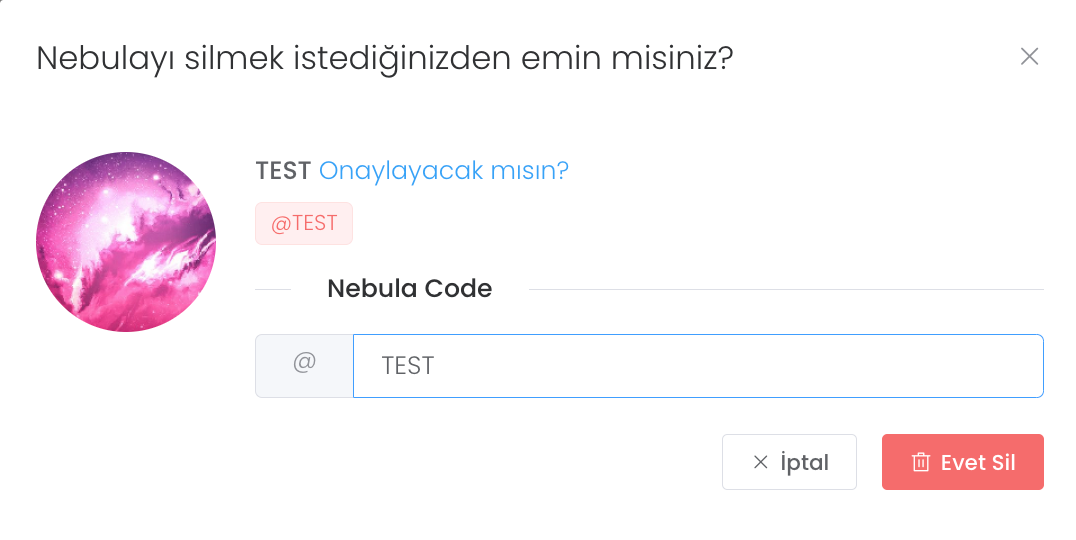
Task: Select the pink nebula avatar image
Action: pos(126,242)
